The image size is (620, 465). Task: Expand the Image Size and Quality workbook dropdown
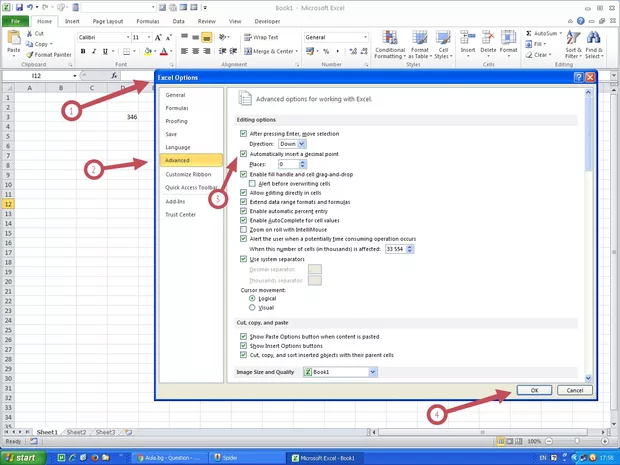coord(372,372)
